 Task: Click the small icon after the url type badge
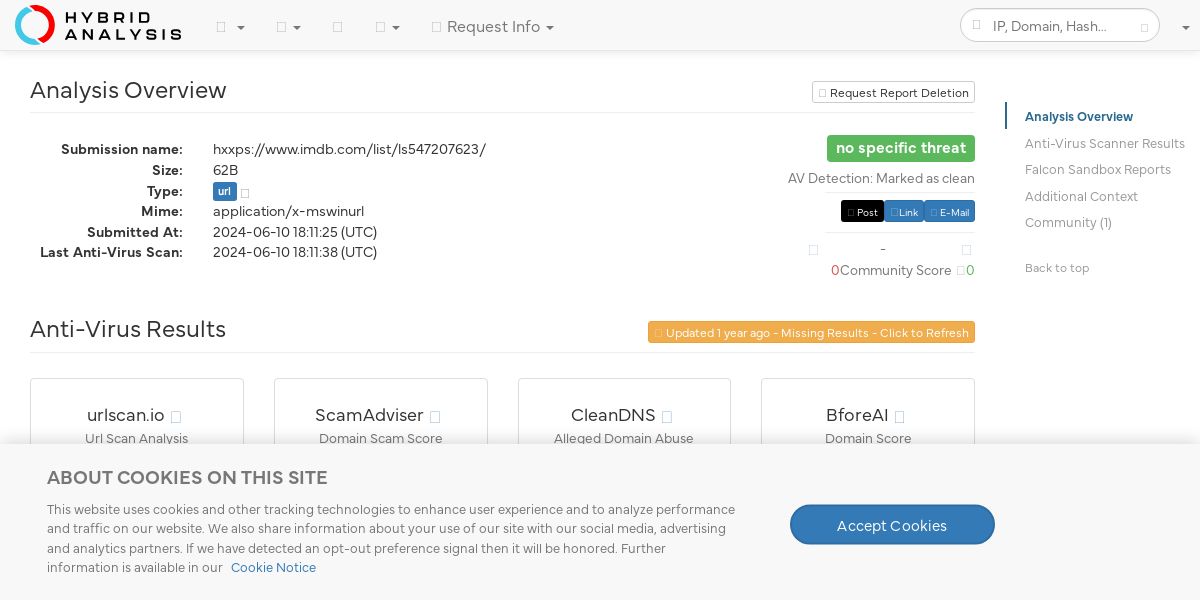point(245,193)
